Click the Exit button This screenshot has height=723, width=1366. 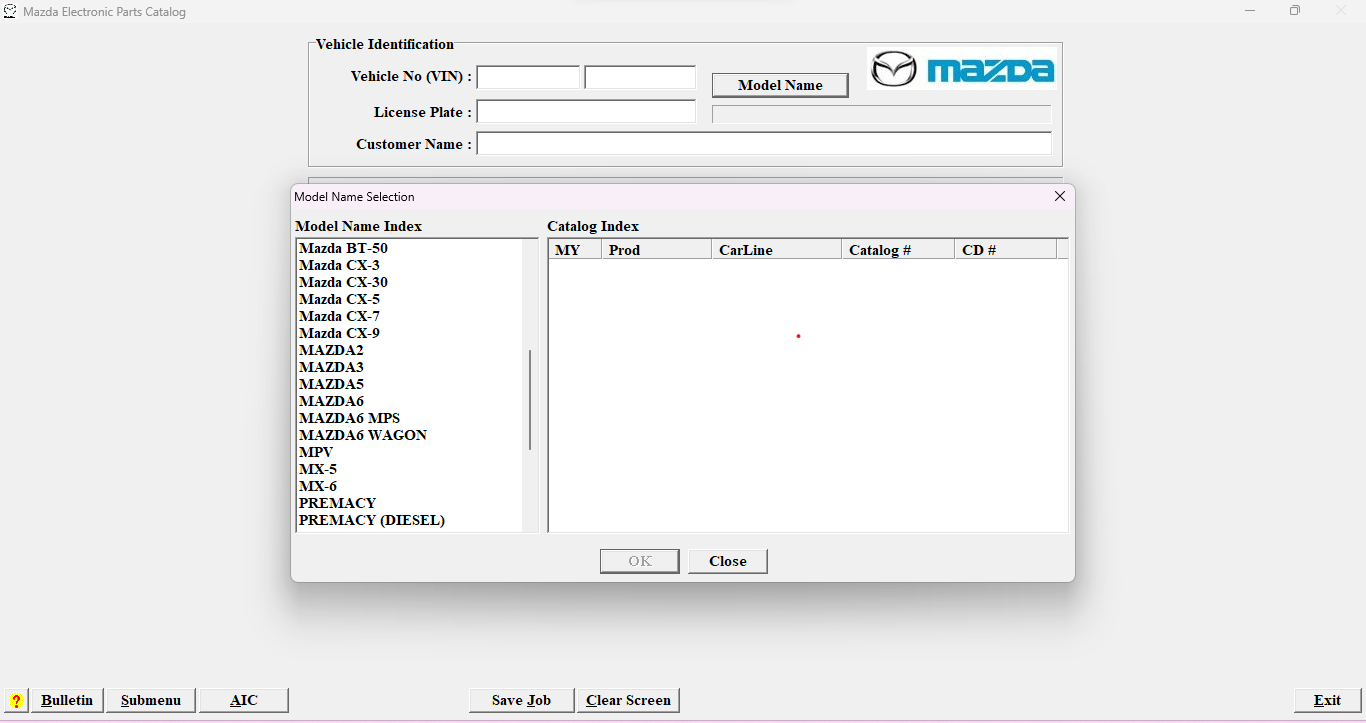[x=1328, y=700]
